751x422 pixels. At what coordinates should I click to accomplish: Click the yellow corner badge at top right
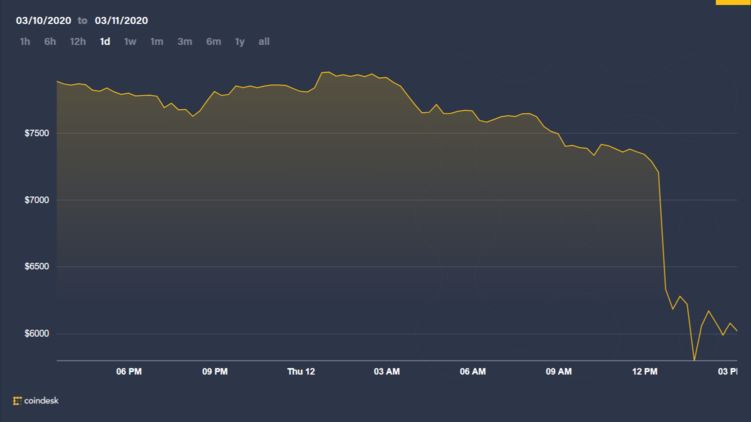pos(732,3)
